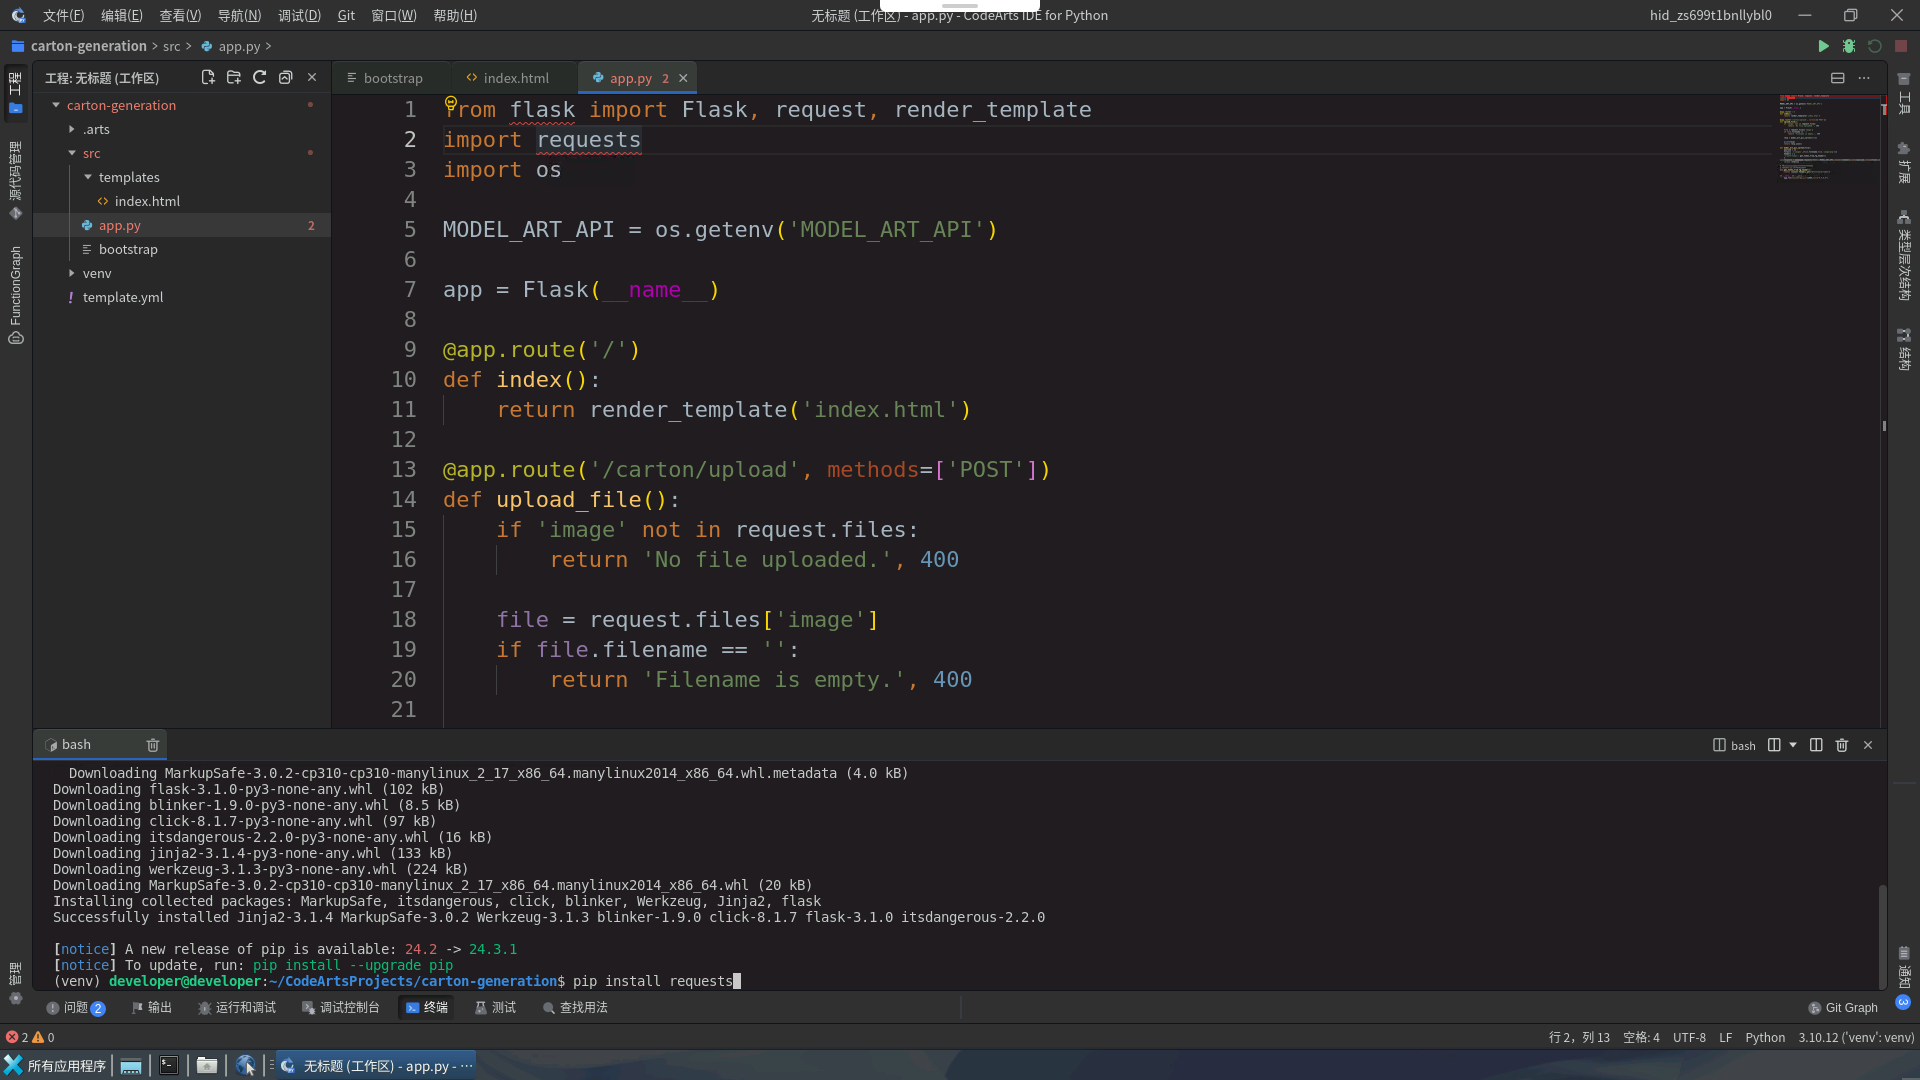The image size is (1920, 1080).
Task: Click the new file icon in project panel
Action: pos(207,77)
